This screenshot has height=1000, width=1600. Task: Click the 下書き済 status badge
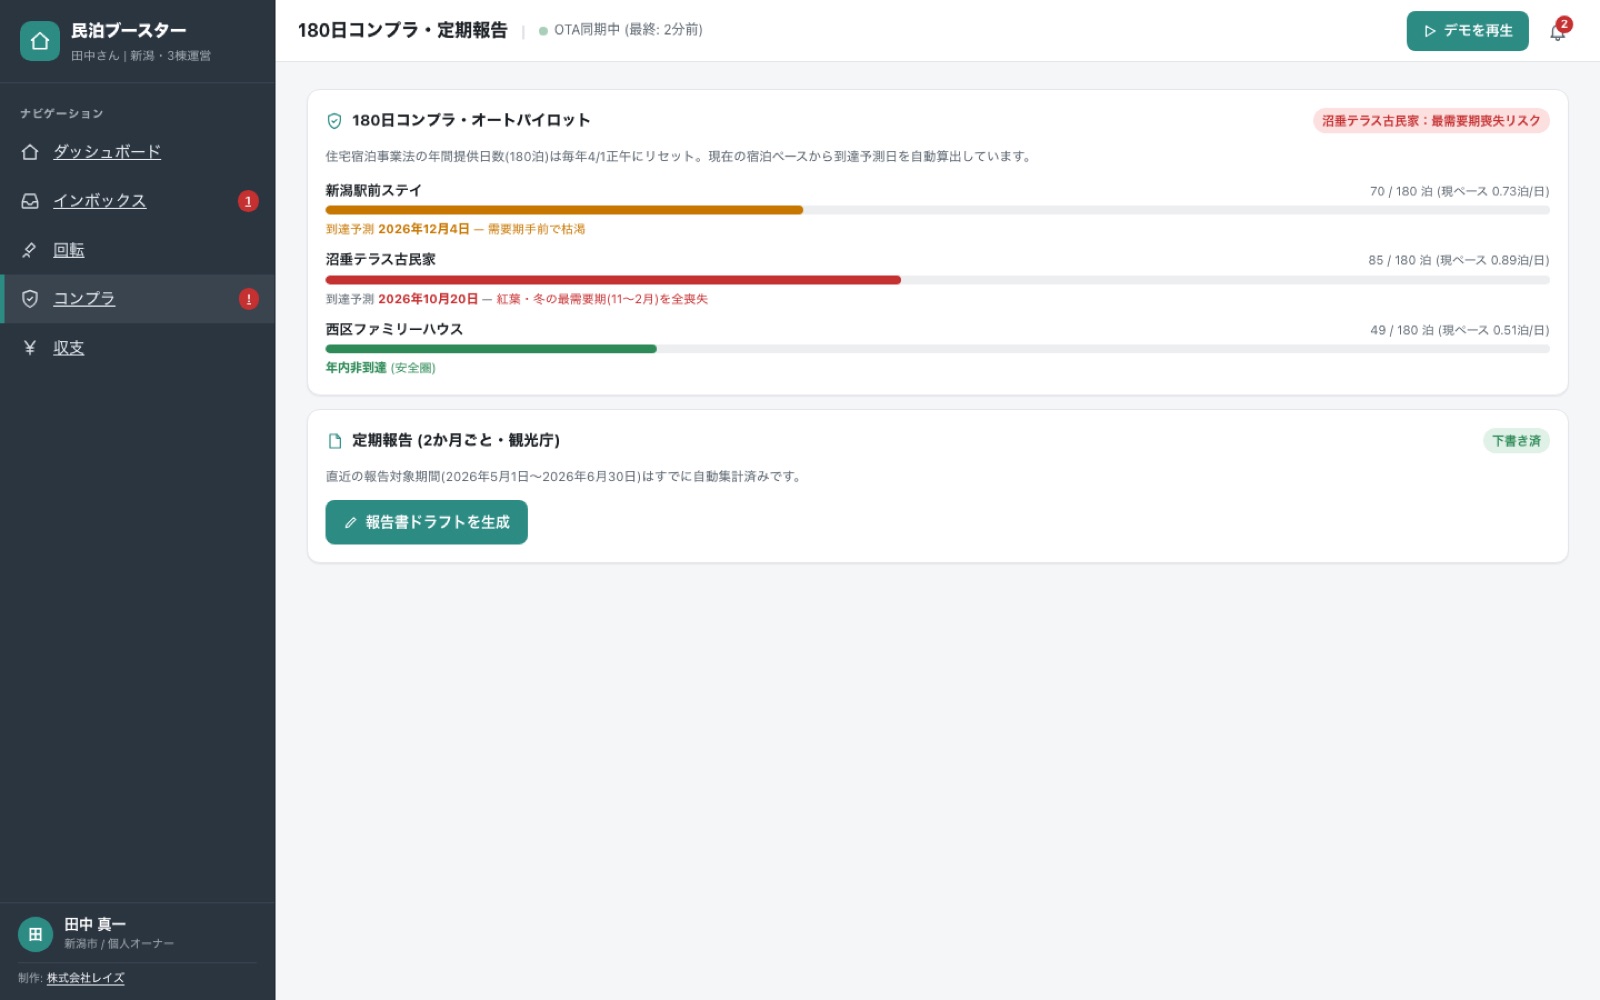click(x=1516, y=441)
